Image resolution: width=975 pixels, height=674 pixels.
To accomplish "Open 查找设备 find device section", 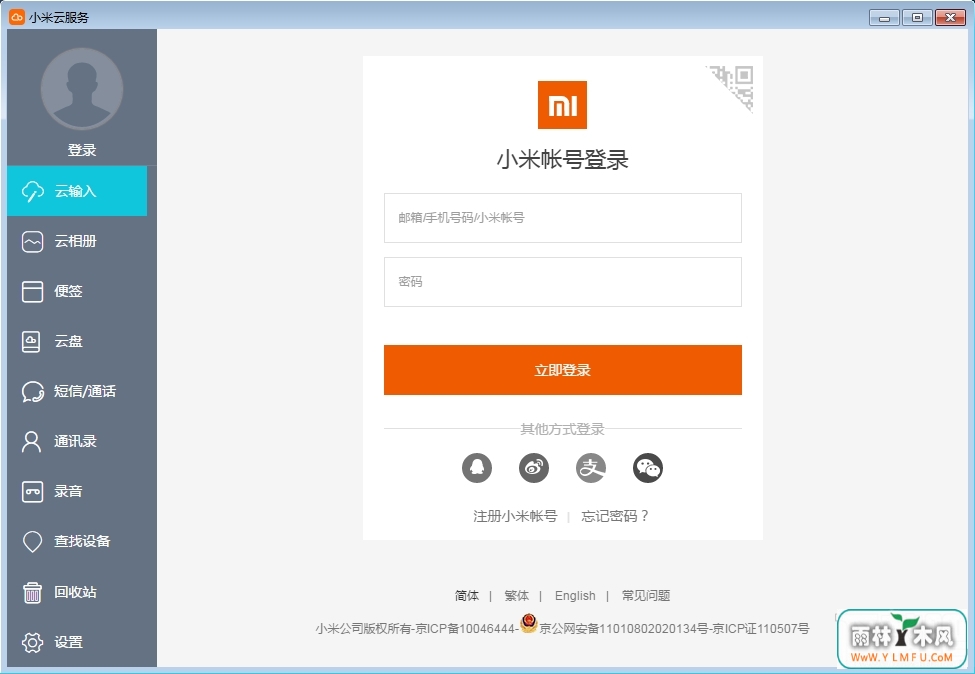I will point(77,542).
